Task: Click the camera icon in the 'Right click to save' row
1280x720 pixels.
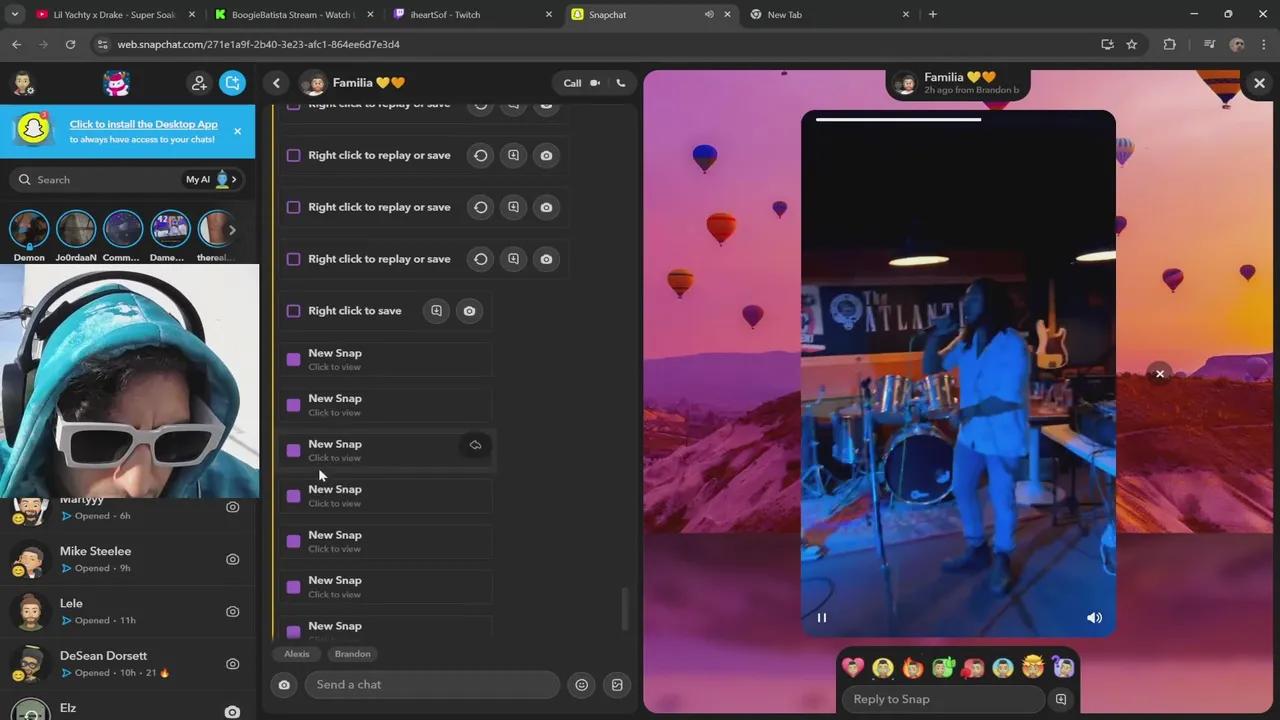Action: click(469, 311)
